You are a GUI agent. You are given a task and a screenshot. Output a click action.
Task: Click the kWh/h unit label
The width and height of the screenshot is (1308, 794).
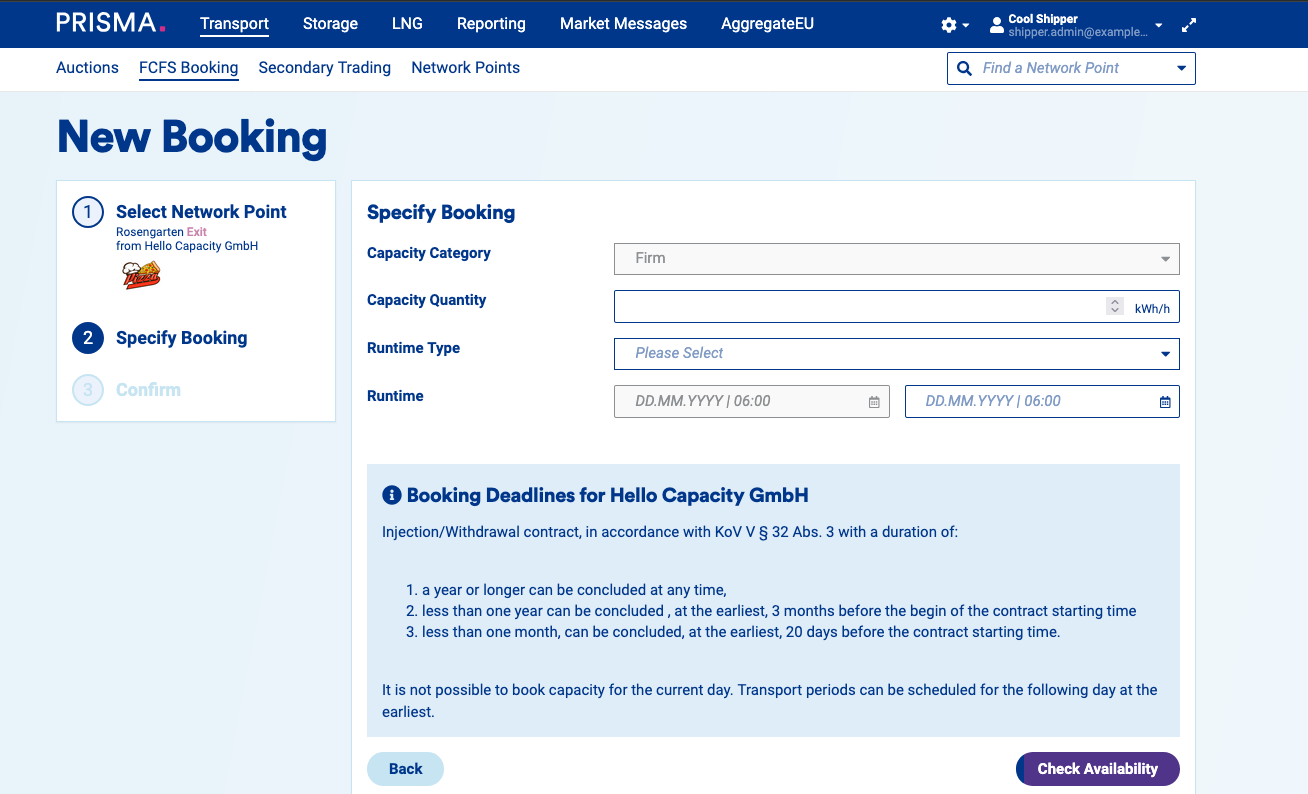click(x=1152, y=309)
